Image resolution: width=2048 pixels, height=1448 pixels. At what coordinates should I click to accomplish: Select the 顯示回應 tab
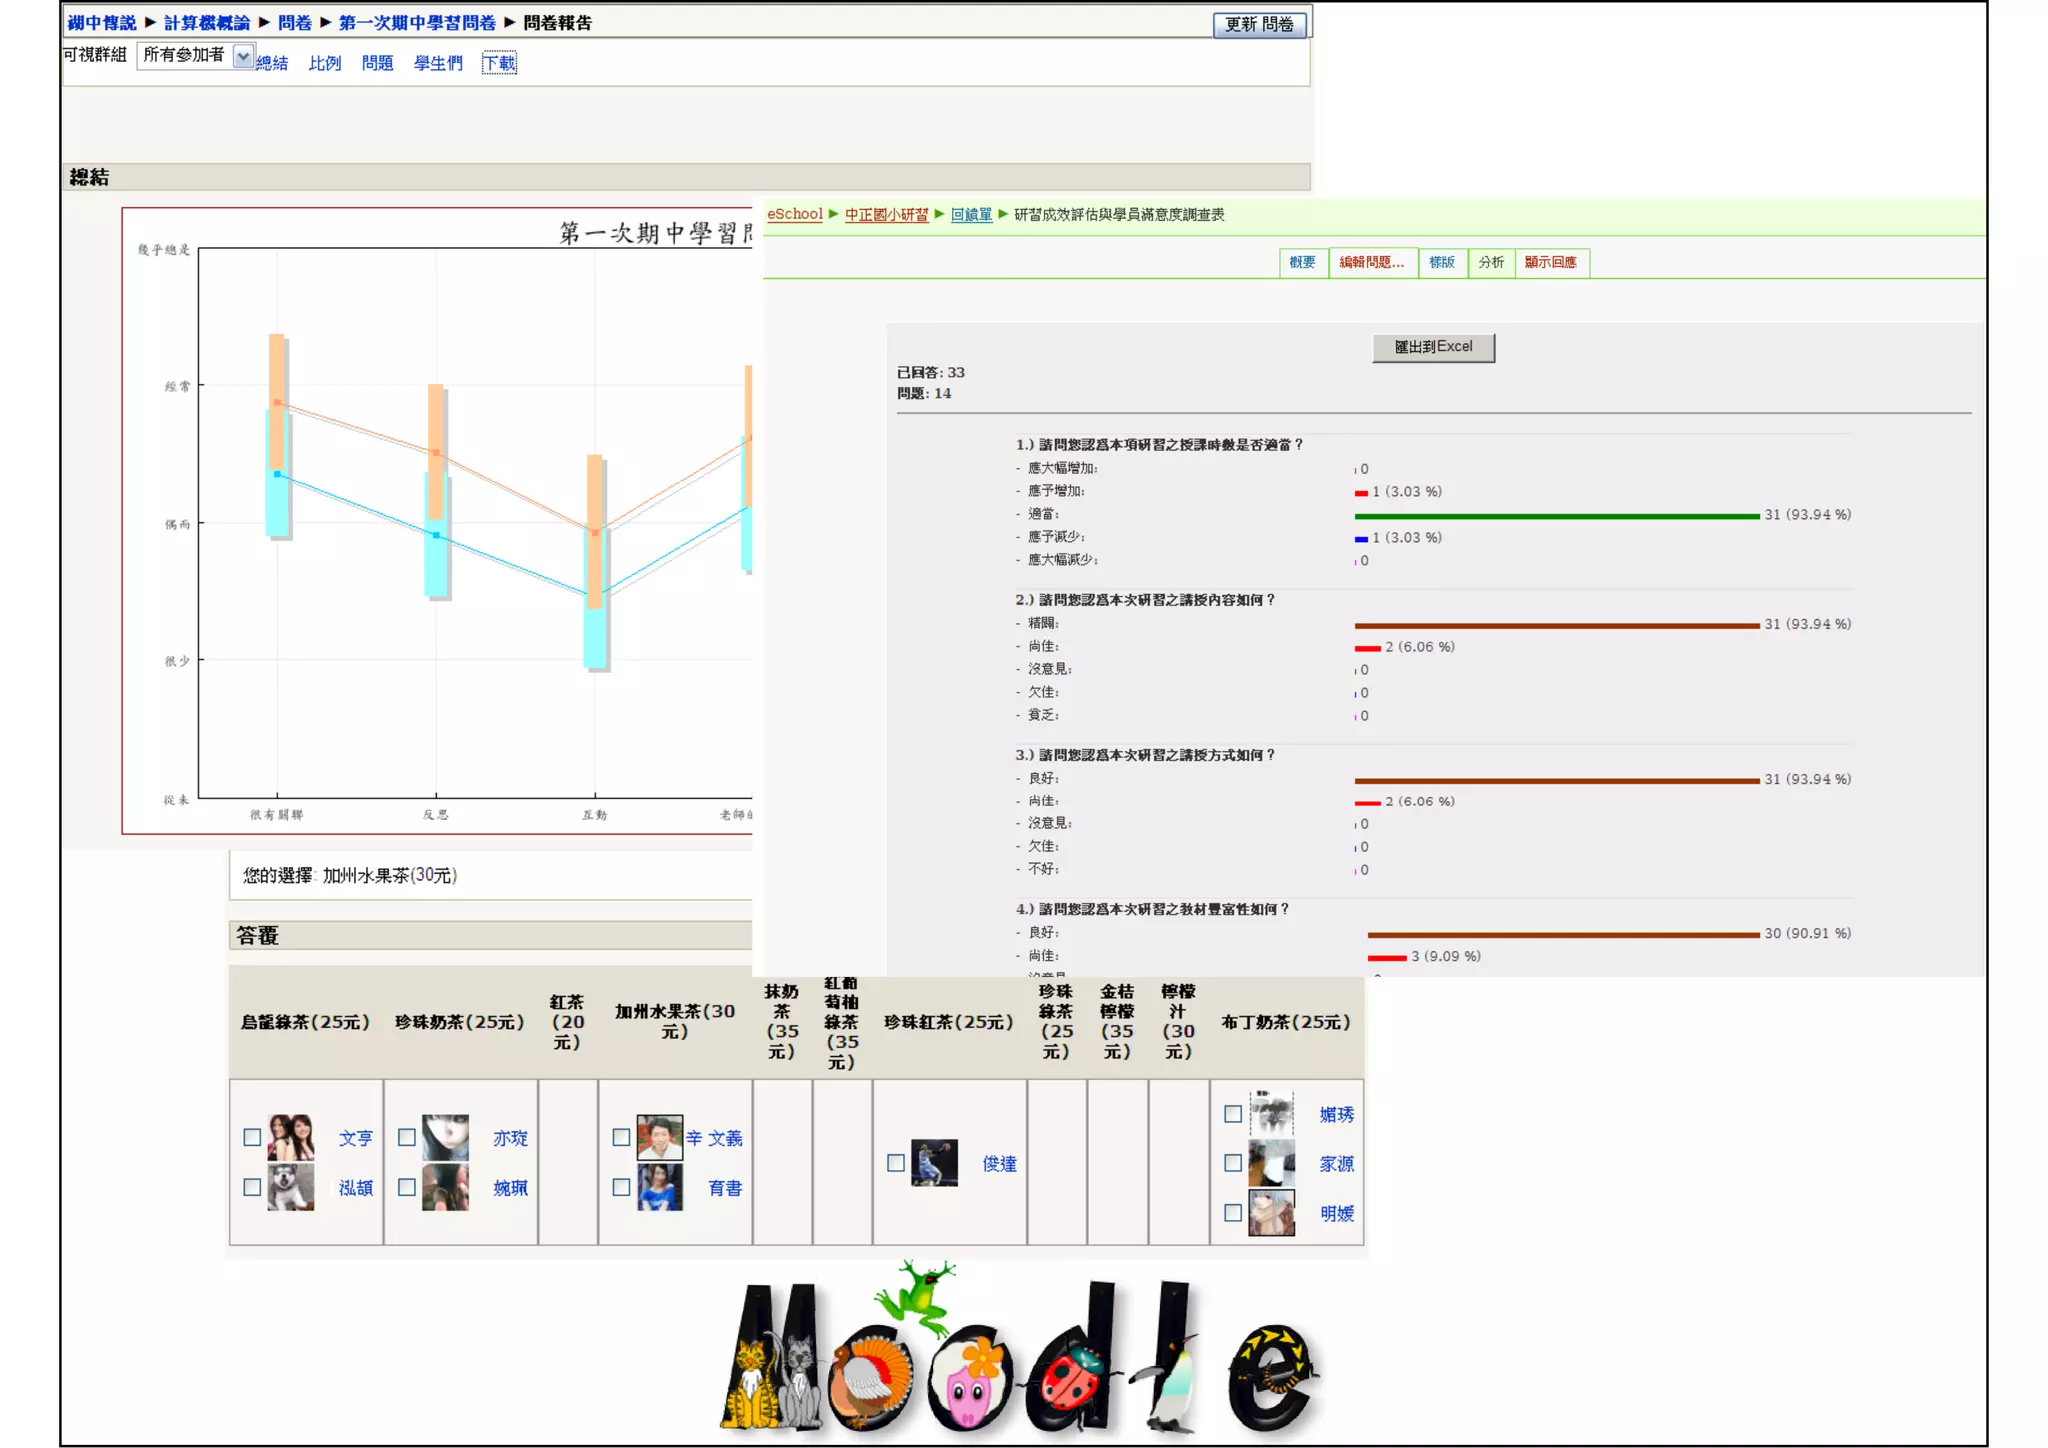[1550, 262]
